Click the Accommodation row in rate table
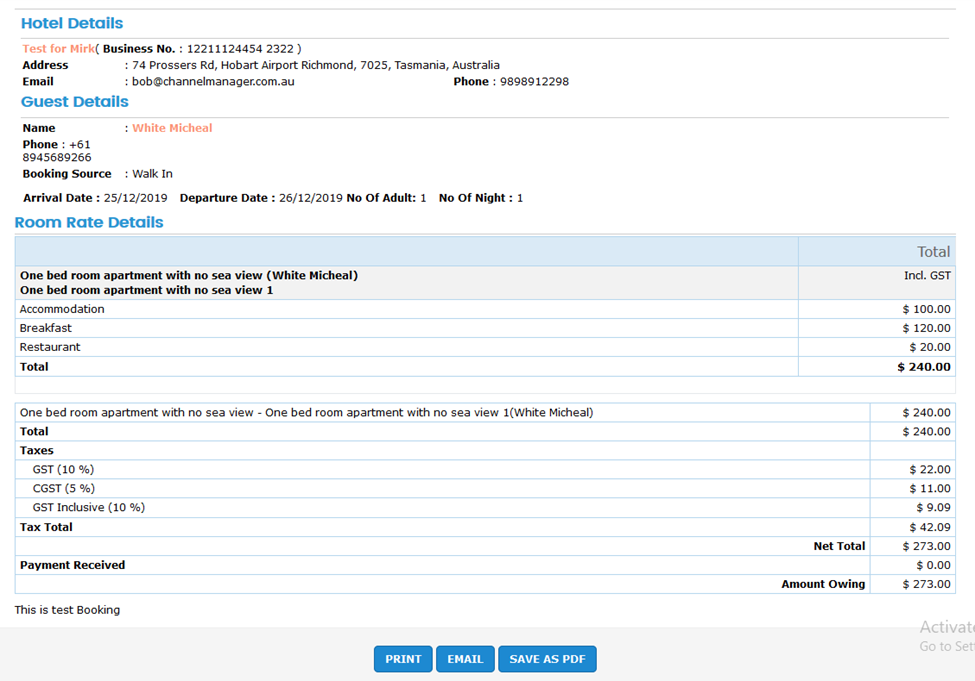The height and width of the screenshot is (681, 975). (62, 310)
